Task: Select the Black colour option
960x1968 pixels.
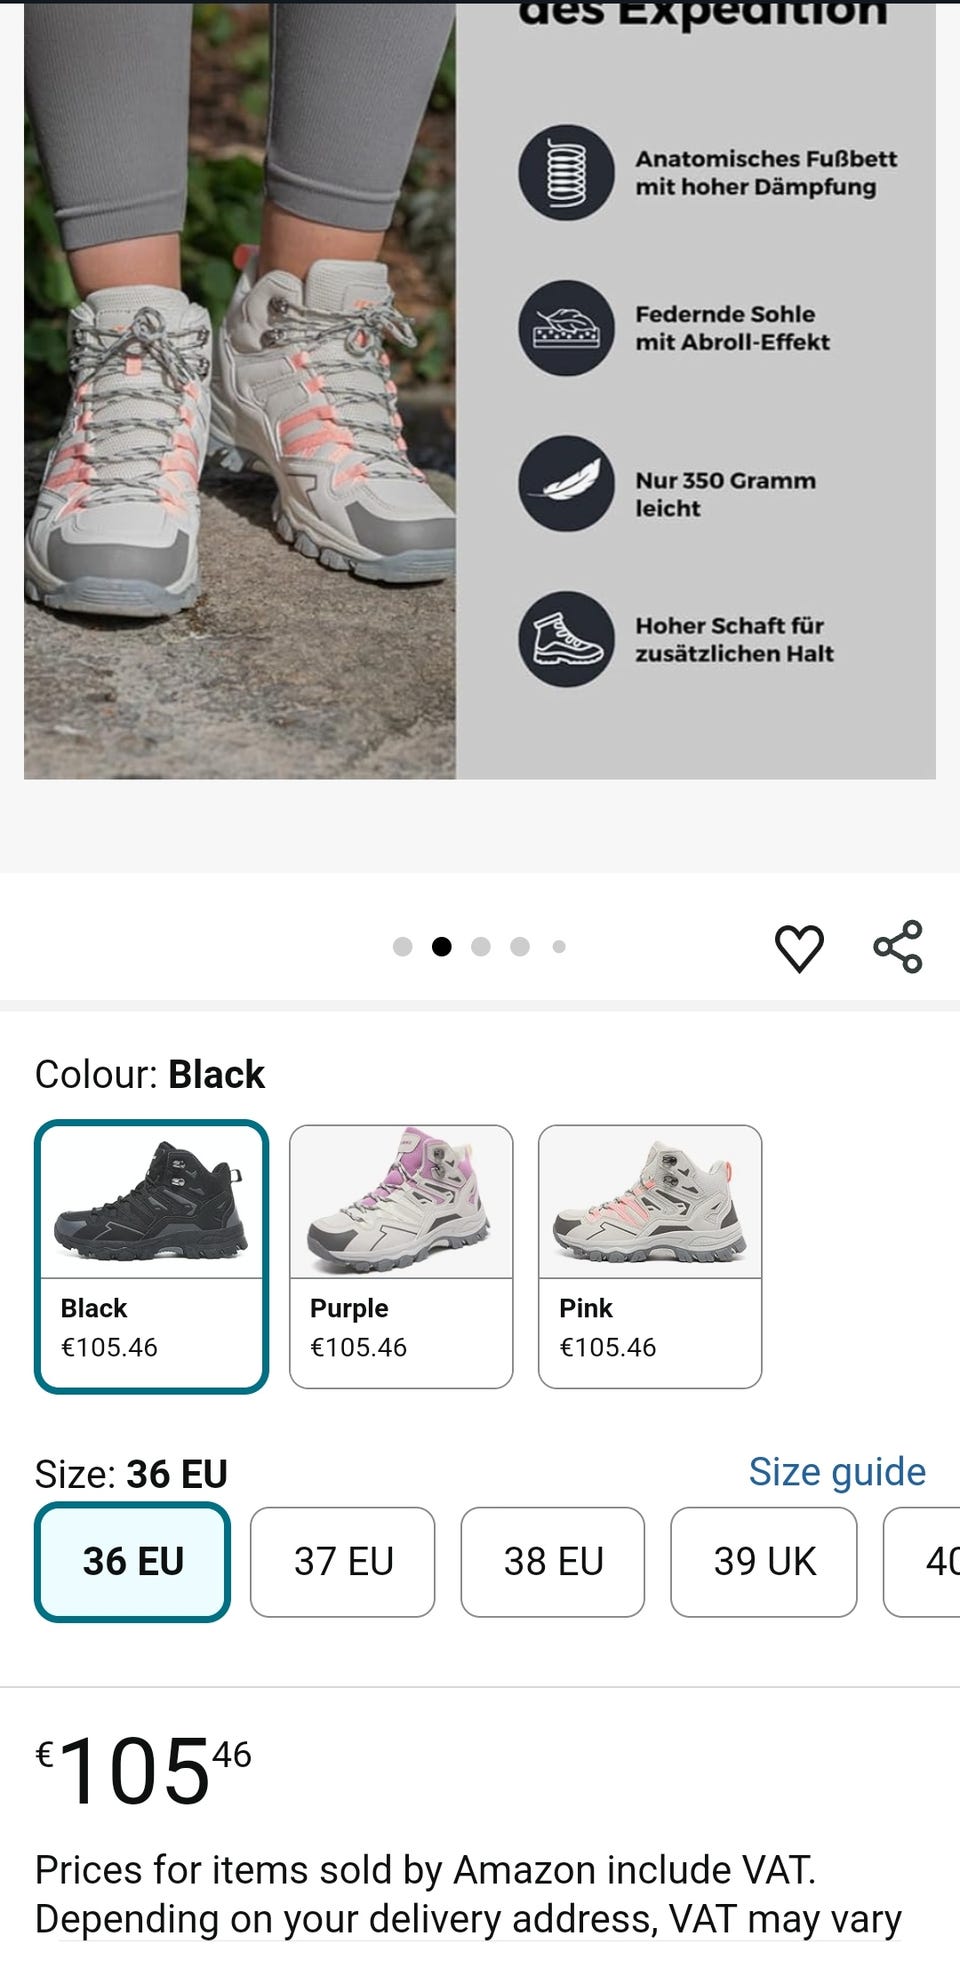Action: [152, 1256]
